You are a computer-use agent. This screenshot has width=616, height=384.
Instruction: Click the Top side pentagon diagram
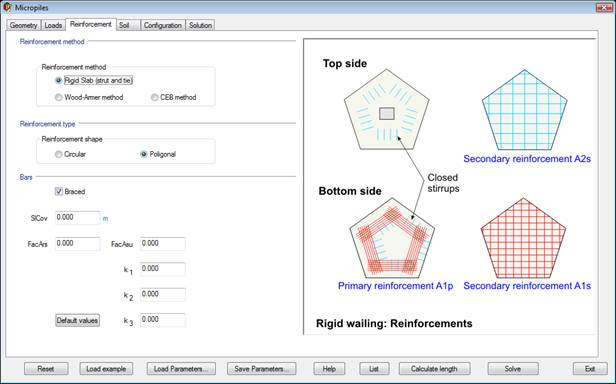387,110
